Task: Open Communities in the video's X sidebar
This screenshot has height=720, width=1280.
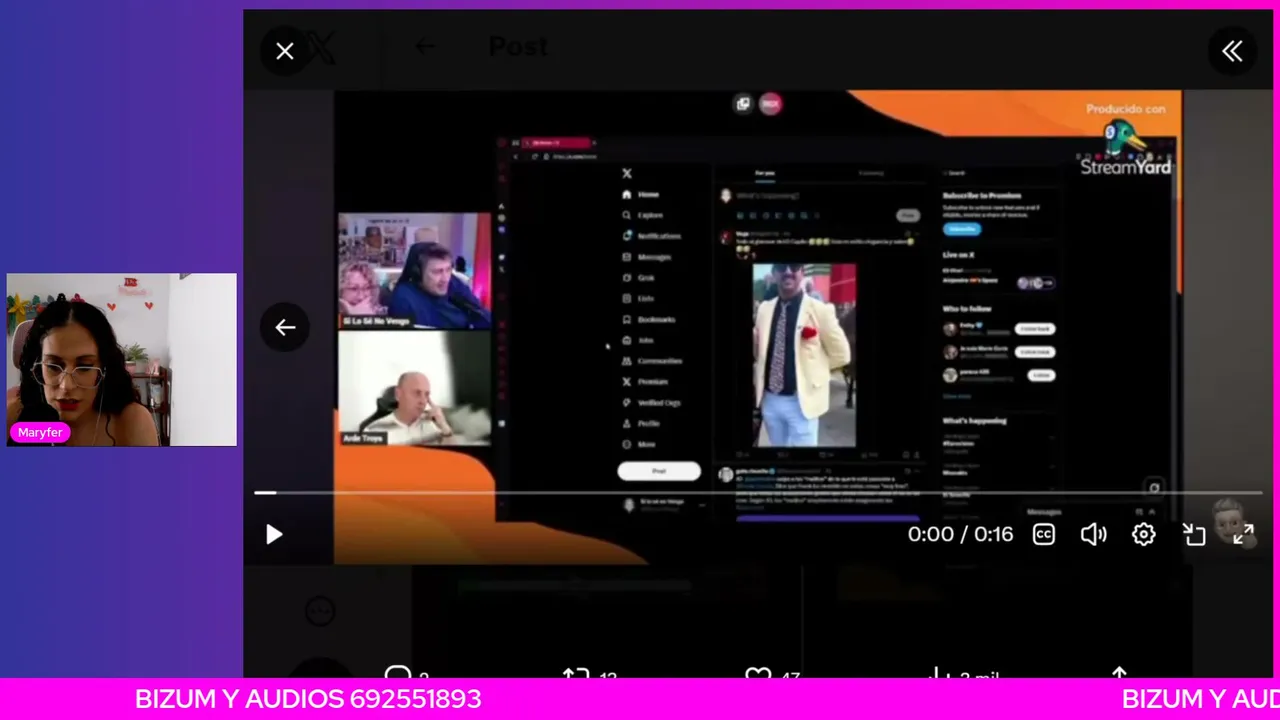Action: [x=652, y=361]
